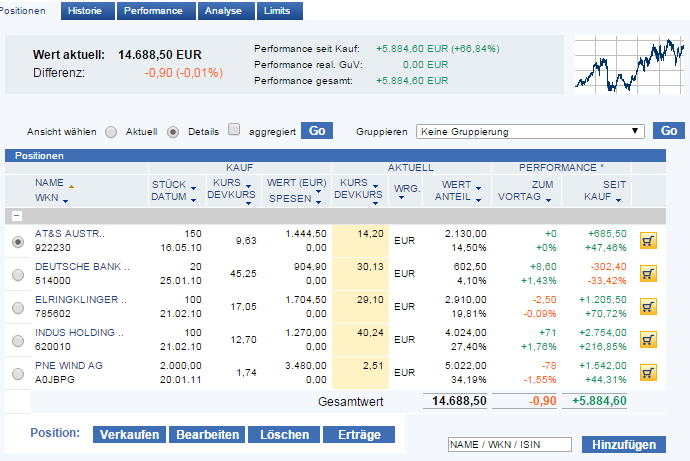Click Go button next to aggregiert
The height and width of the screenshot is (461, 690).
(x=317, y=131)
